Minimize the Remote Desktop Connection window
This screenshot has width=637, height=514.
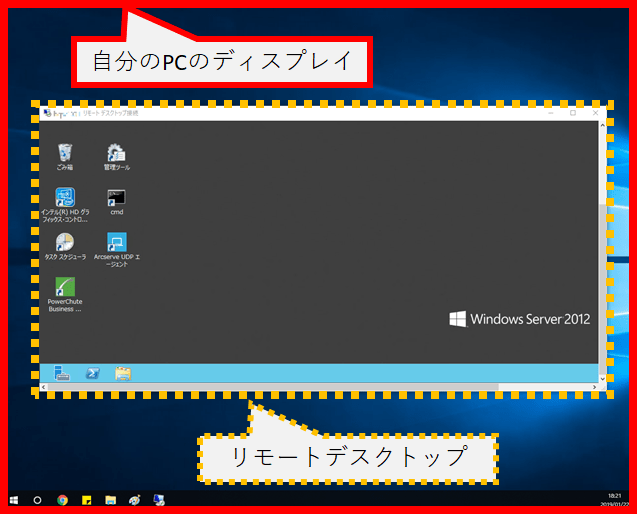point(551,113)
